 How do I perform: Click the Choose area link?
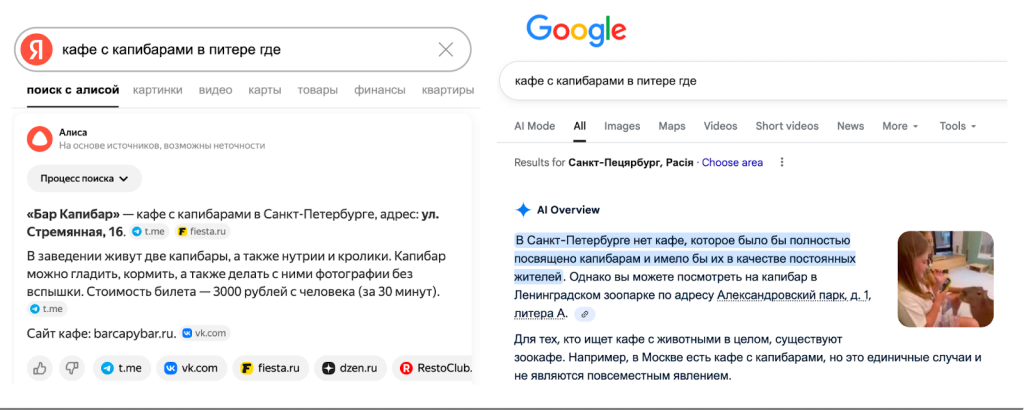[732, 162]
